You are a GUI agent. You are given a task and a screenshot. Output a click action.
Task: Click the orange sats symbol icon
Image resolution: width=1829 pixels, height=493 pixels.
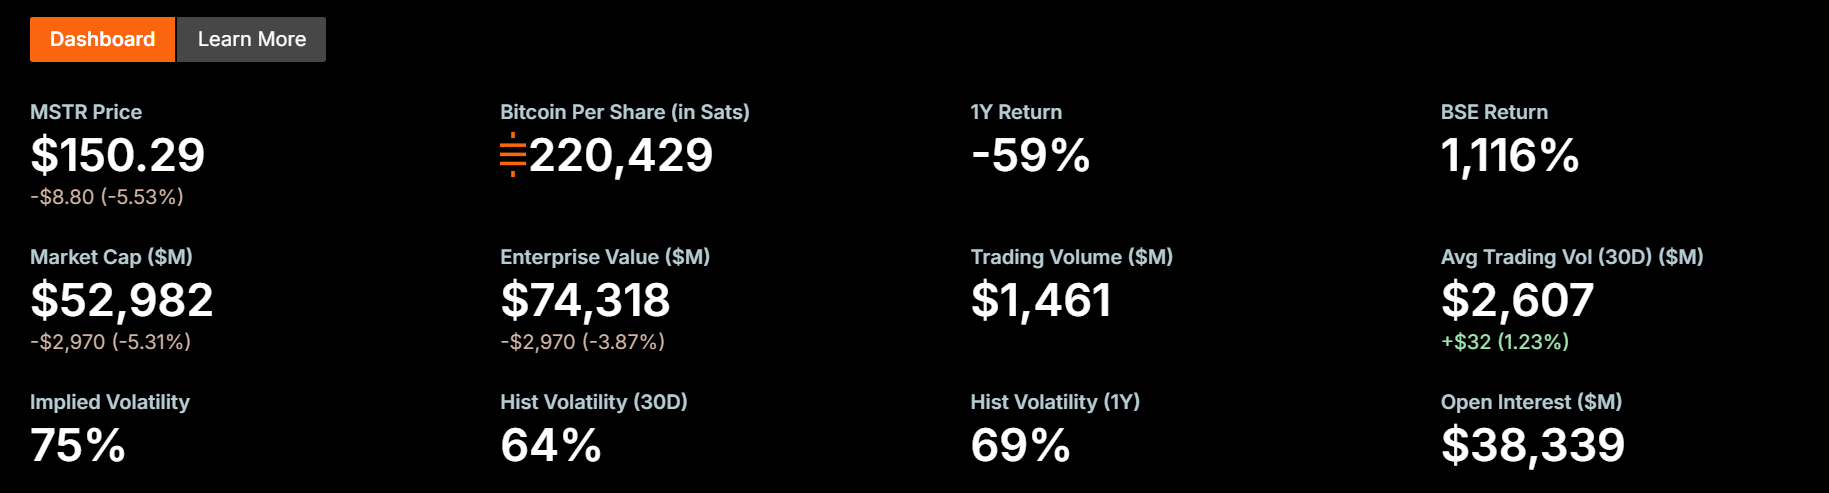513,155
